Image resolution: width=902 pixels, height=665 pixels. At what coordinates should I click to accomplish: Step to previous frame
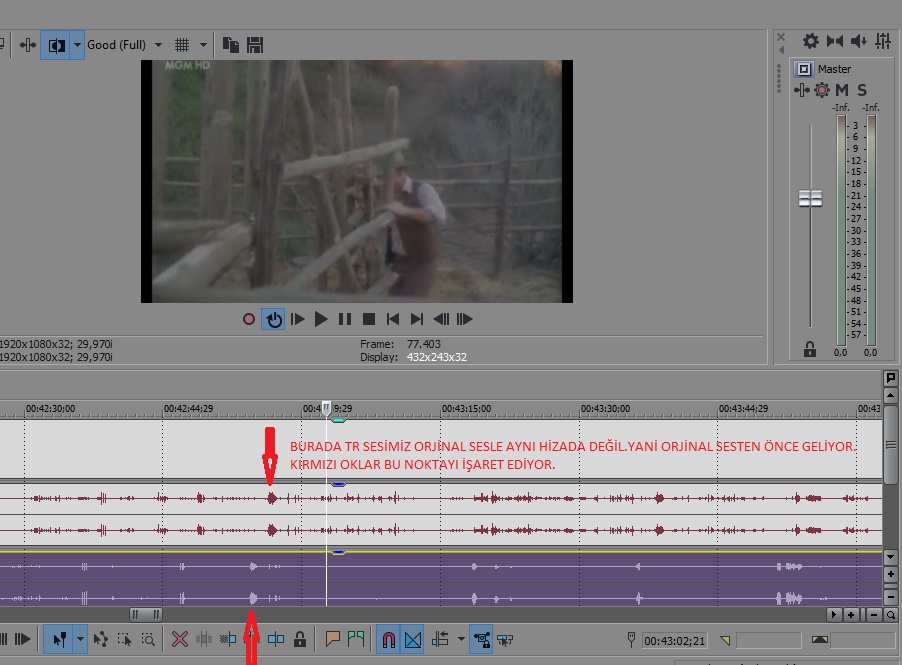(x=441, y=319)
